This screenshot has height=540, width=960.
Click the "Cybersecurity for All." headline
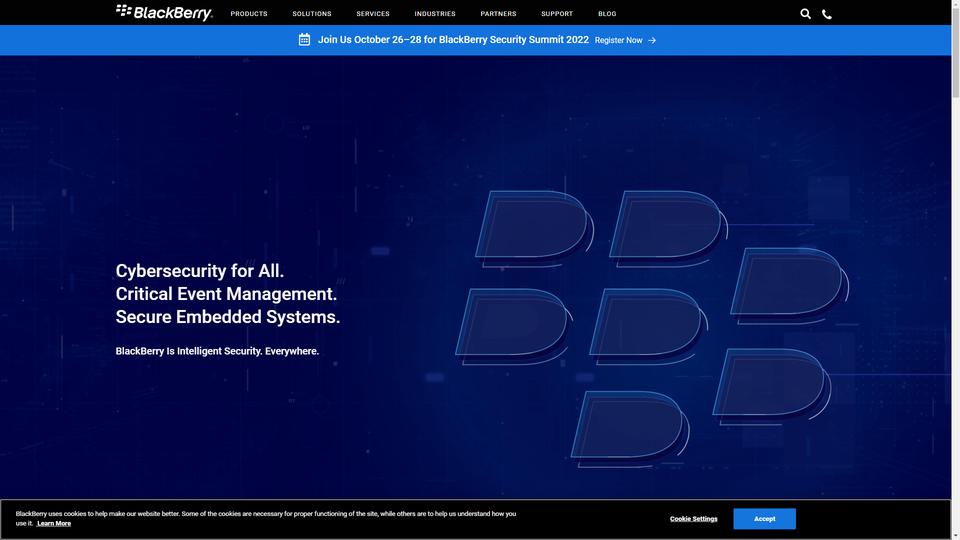[x=200, y=271]
